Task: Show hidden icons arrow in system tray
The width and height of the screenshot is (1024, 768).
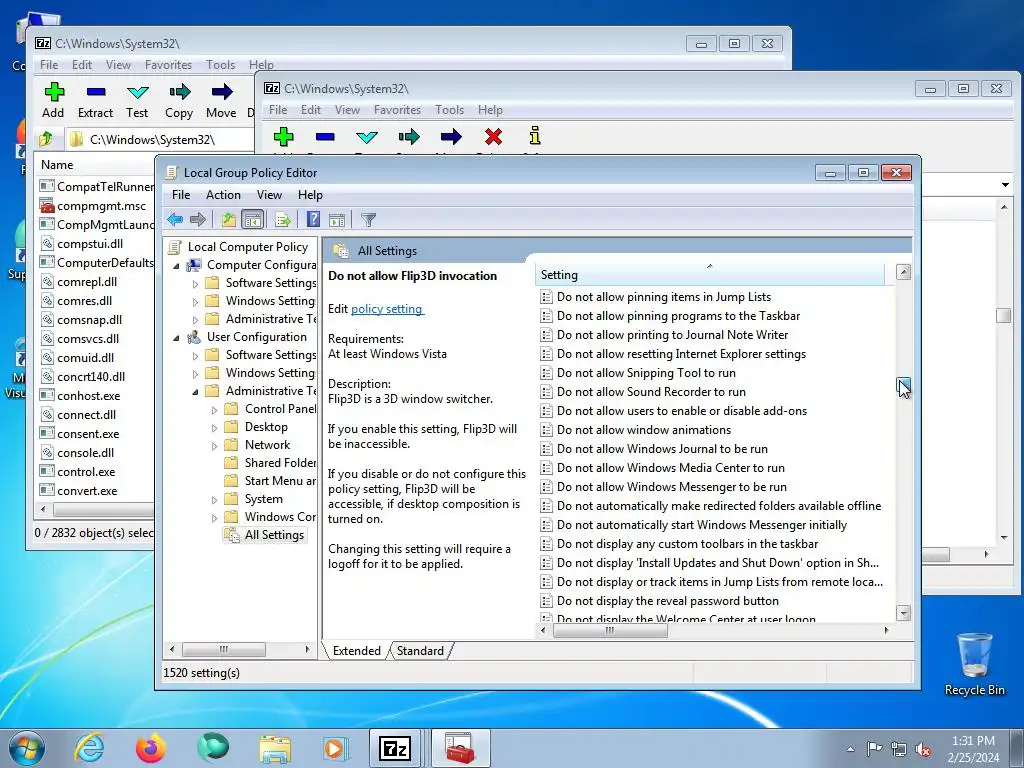Action: click(850, 749)
